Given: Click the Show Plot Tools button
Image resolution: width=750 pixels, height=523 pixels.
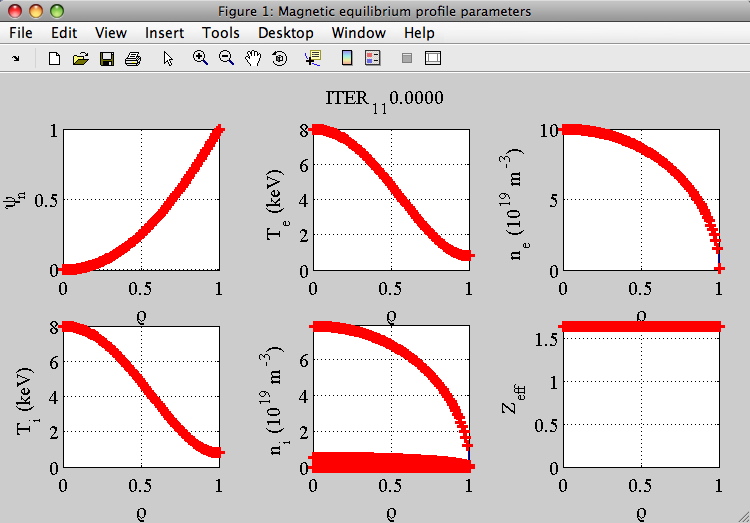Looking at the screenshot, I should (433, 59).
